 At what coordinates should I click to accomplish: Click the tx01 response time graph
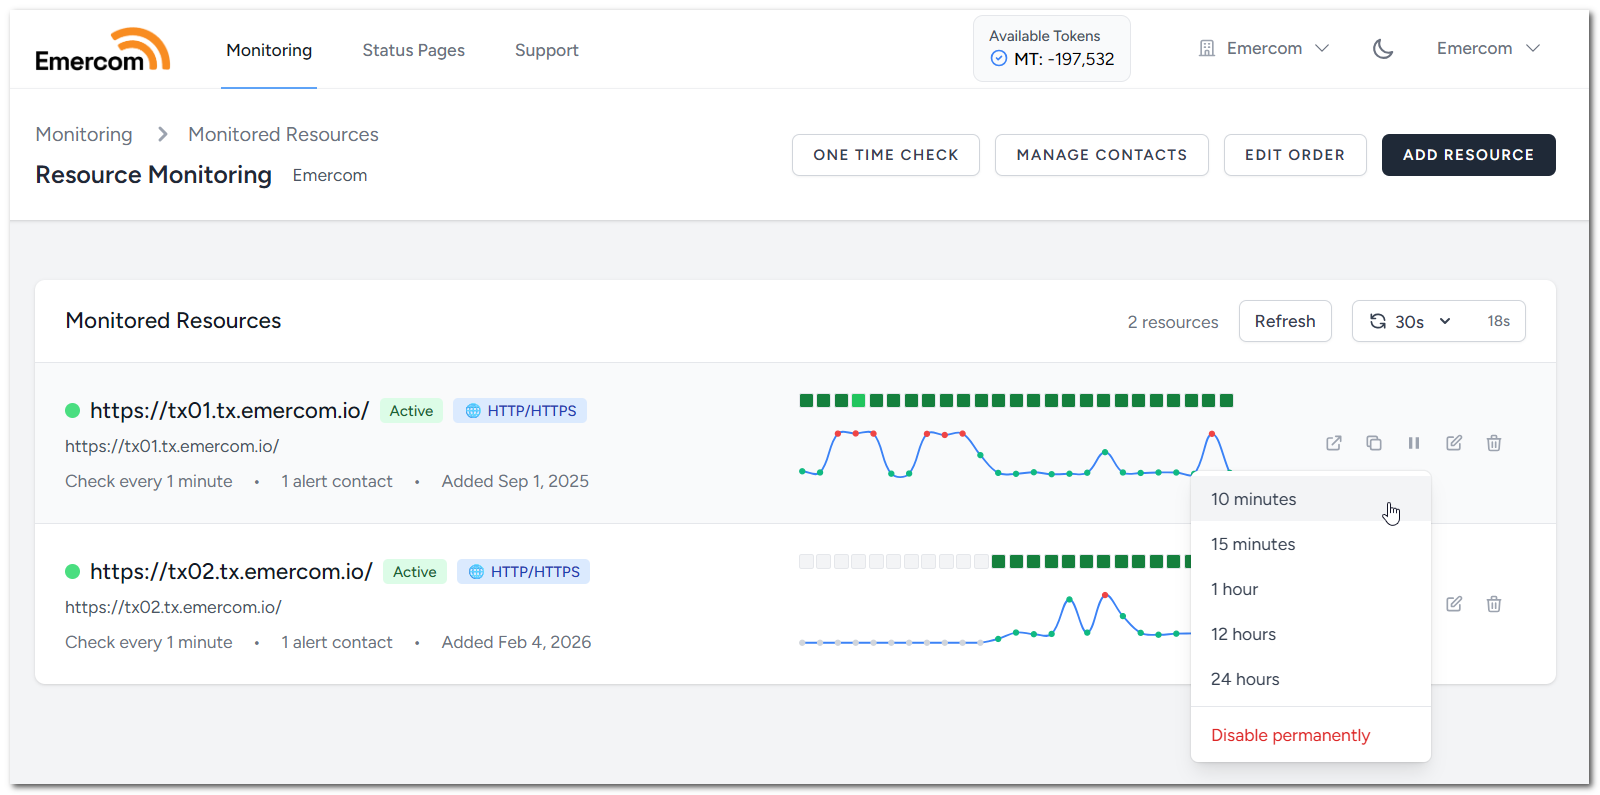[x=1015, y=453]
